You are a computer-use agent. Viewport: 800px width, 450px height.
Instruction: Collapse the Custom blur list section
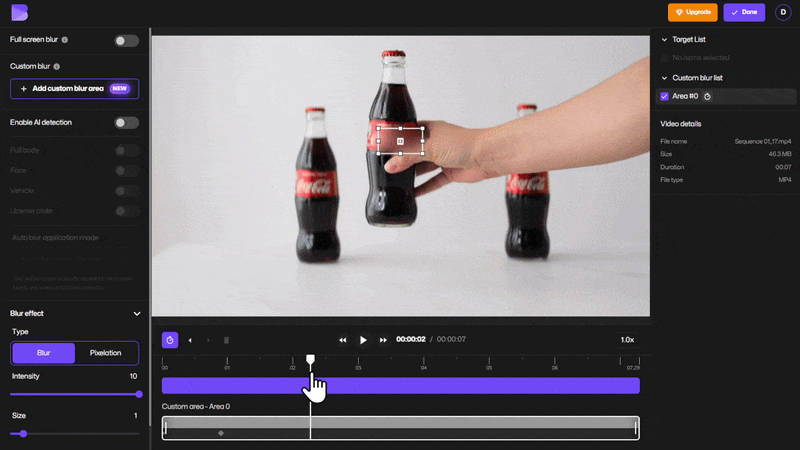[664, 77]
